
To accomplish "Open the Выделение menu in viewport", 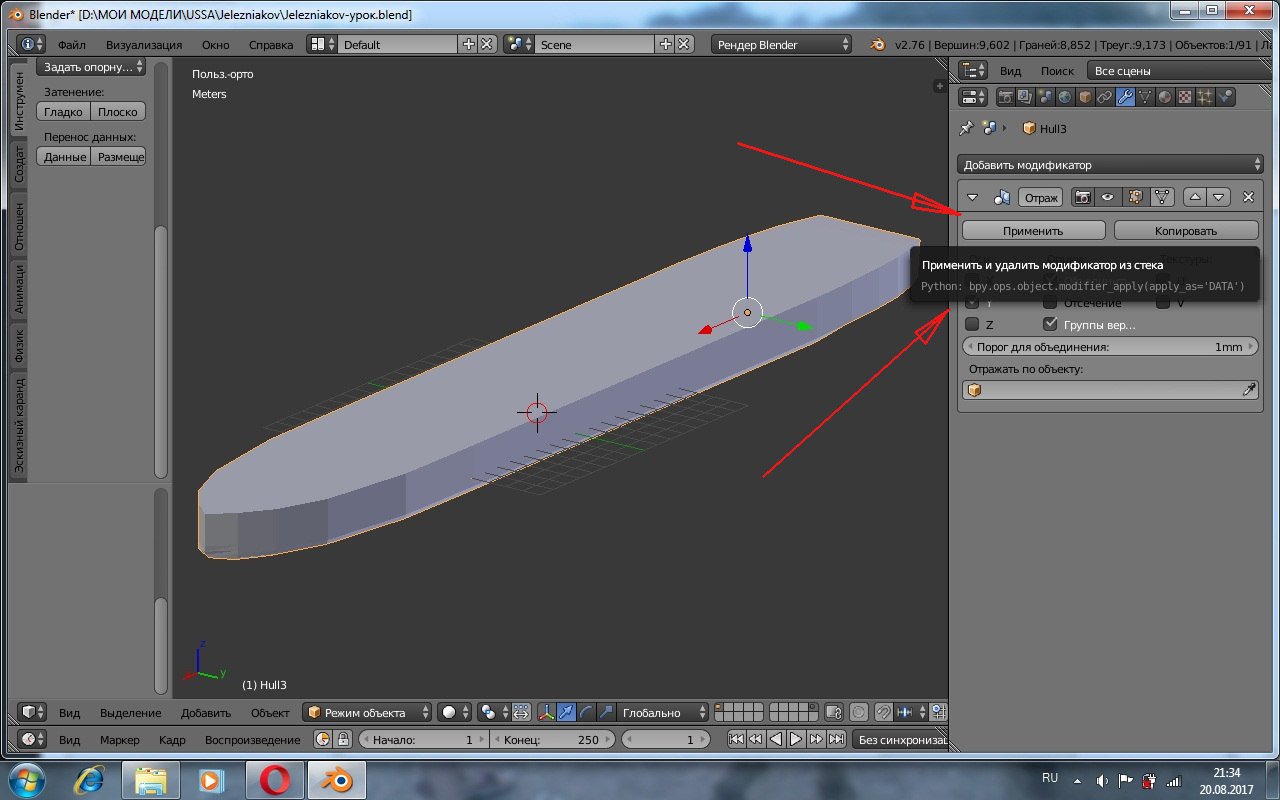I will 130,713.
